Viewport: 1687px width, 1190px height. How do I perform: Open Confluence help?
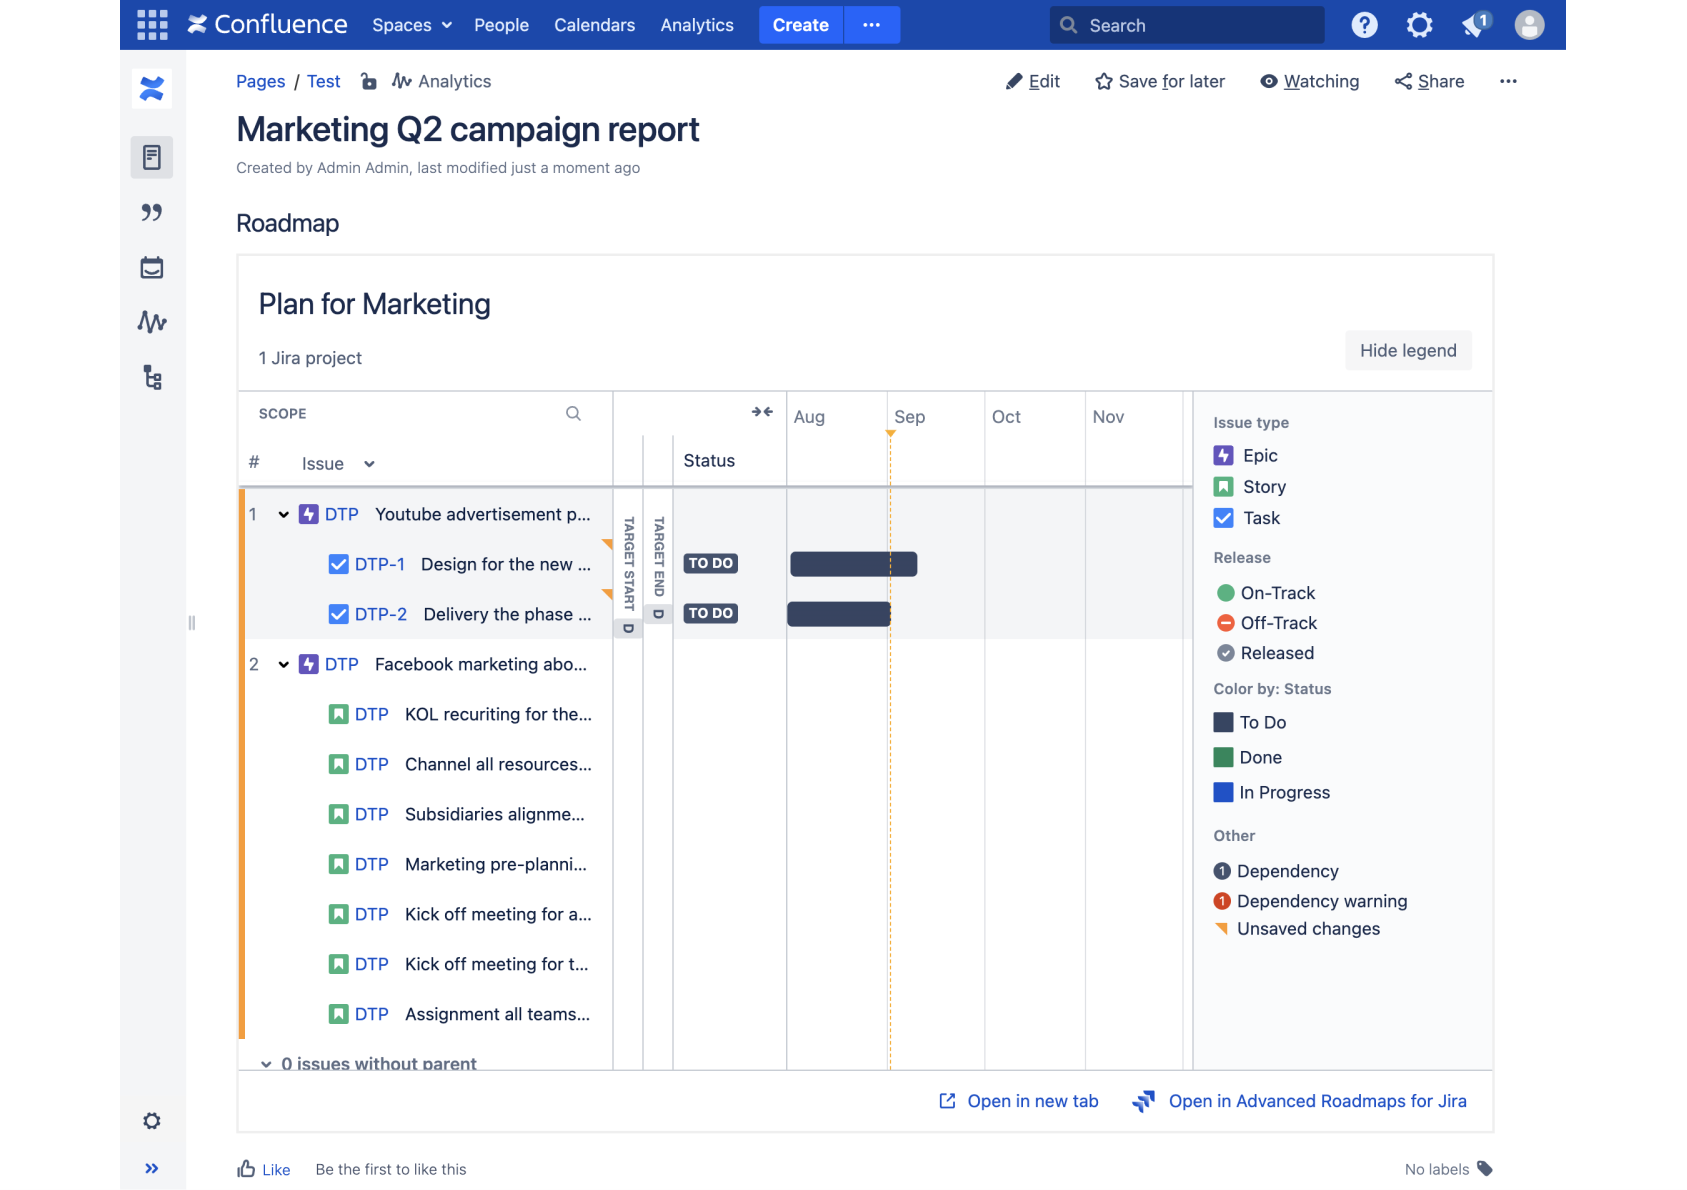tap(1363, 24)
